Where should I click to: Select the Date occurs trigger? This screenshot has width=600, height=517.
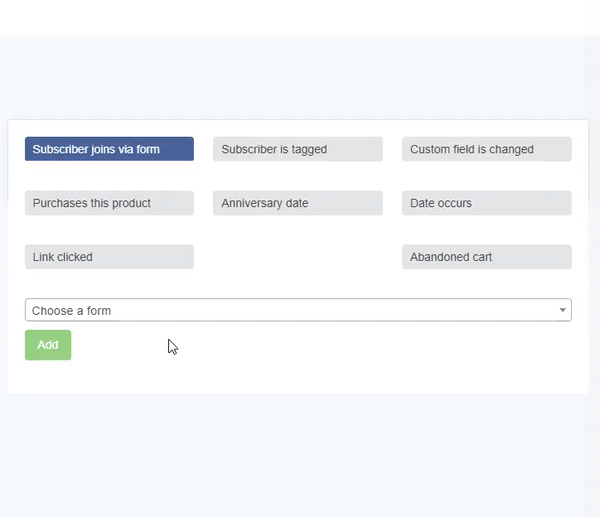point(487,203)
